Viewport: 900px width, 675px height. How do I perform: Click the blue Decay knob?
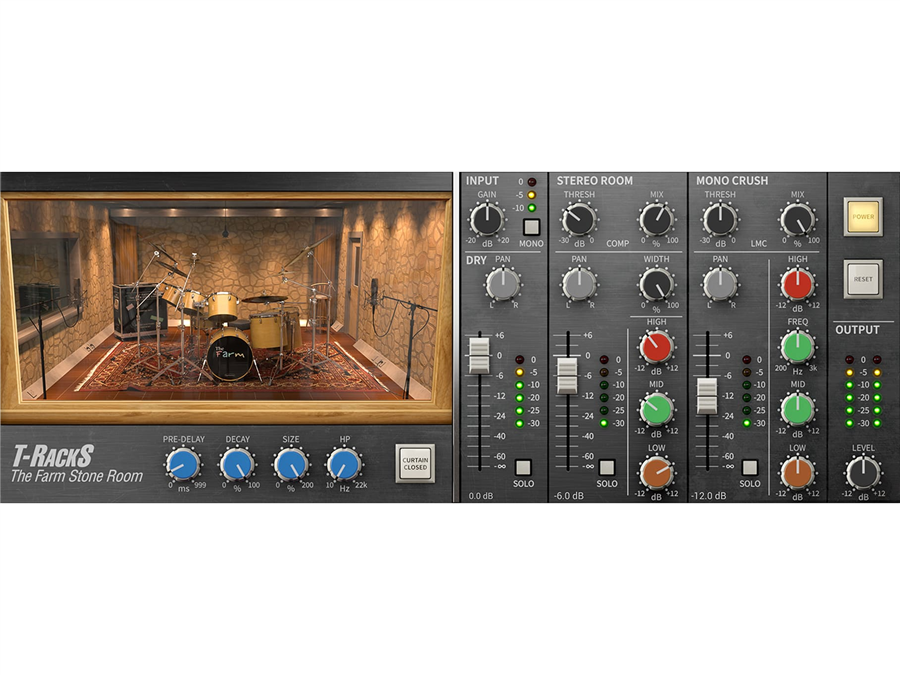(x=236, y=463)
